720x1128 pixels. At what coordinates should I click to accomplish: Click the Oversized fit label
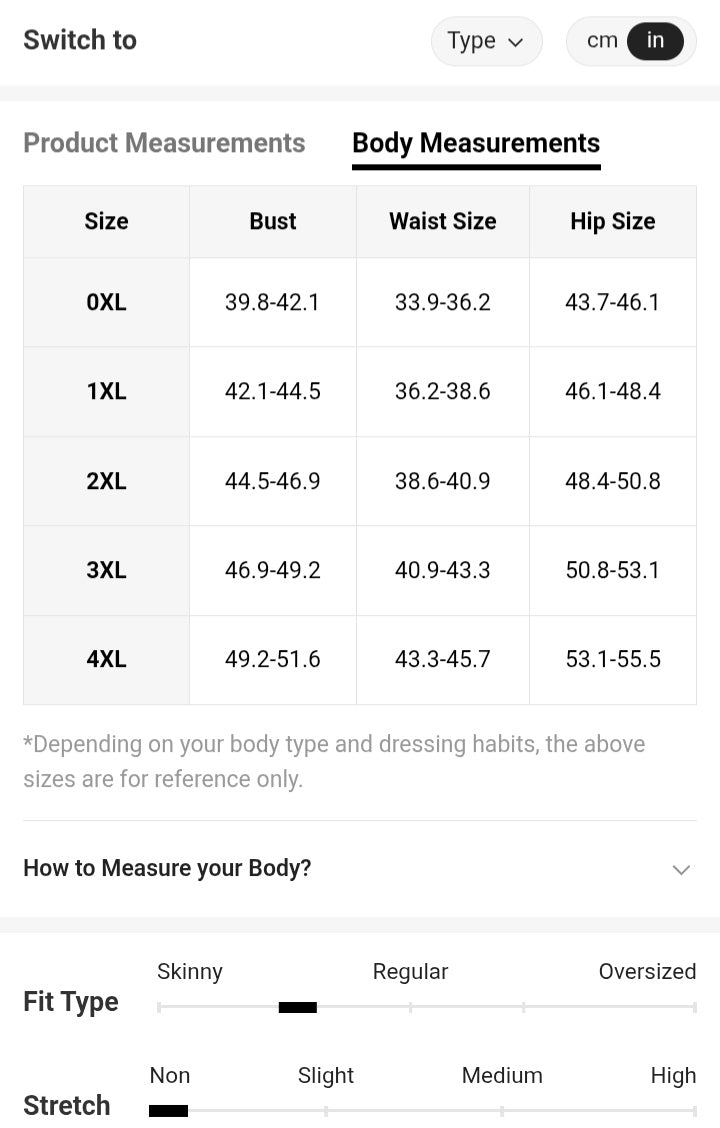click(x=647, y=972)
